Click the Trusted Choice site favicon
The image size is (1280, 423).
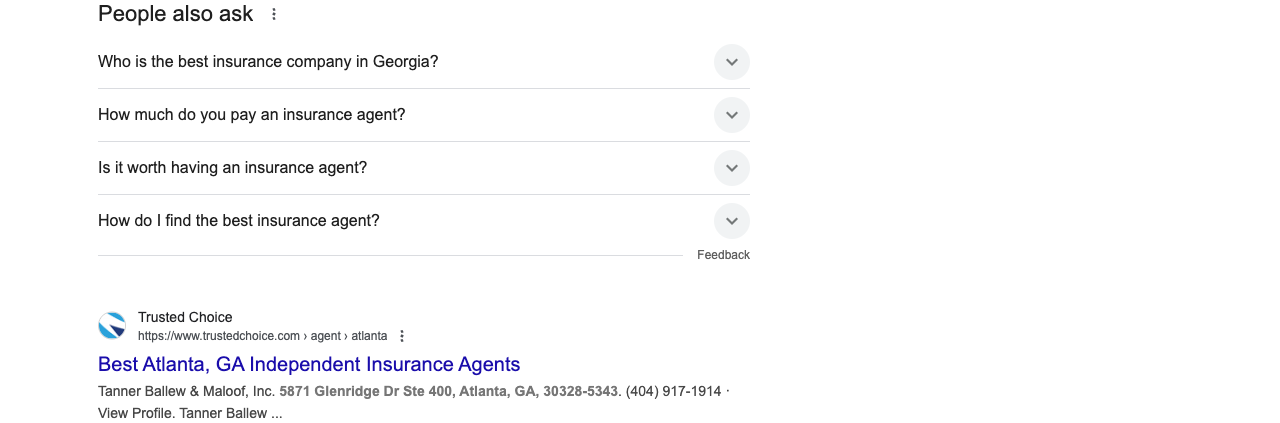[x=112, y=326]
